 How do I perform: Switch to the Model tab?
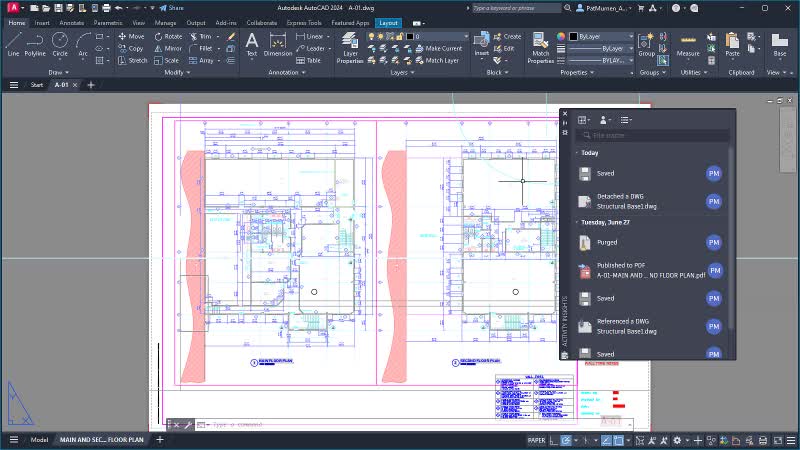[39, 440]
